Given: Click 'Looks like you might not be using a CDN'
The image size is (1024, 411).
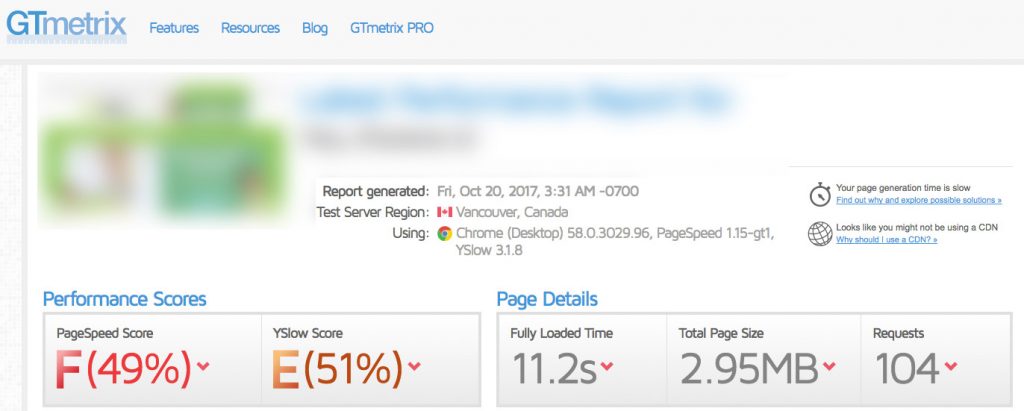Looking at the screenshot, I should coord(917,227).
